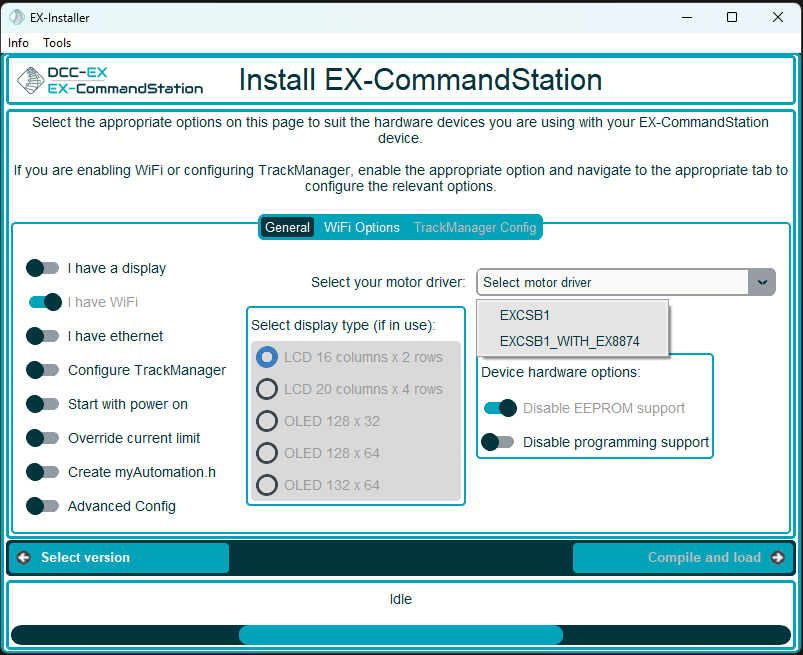Toggle the 'Start with power on' switch
This screenshot has height=655, width=803.
point(43,404)
